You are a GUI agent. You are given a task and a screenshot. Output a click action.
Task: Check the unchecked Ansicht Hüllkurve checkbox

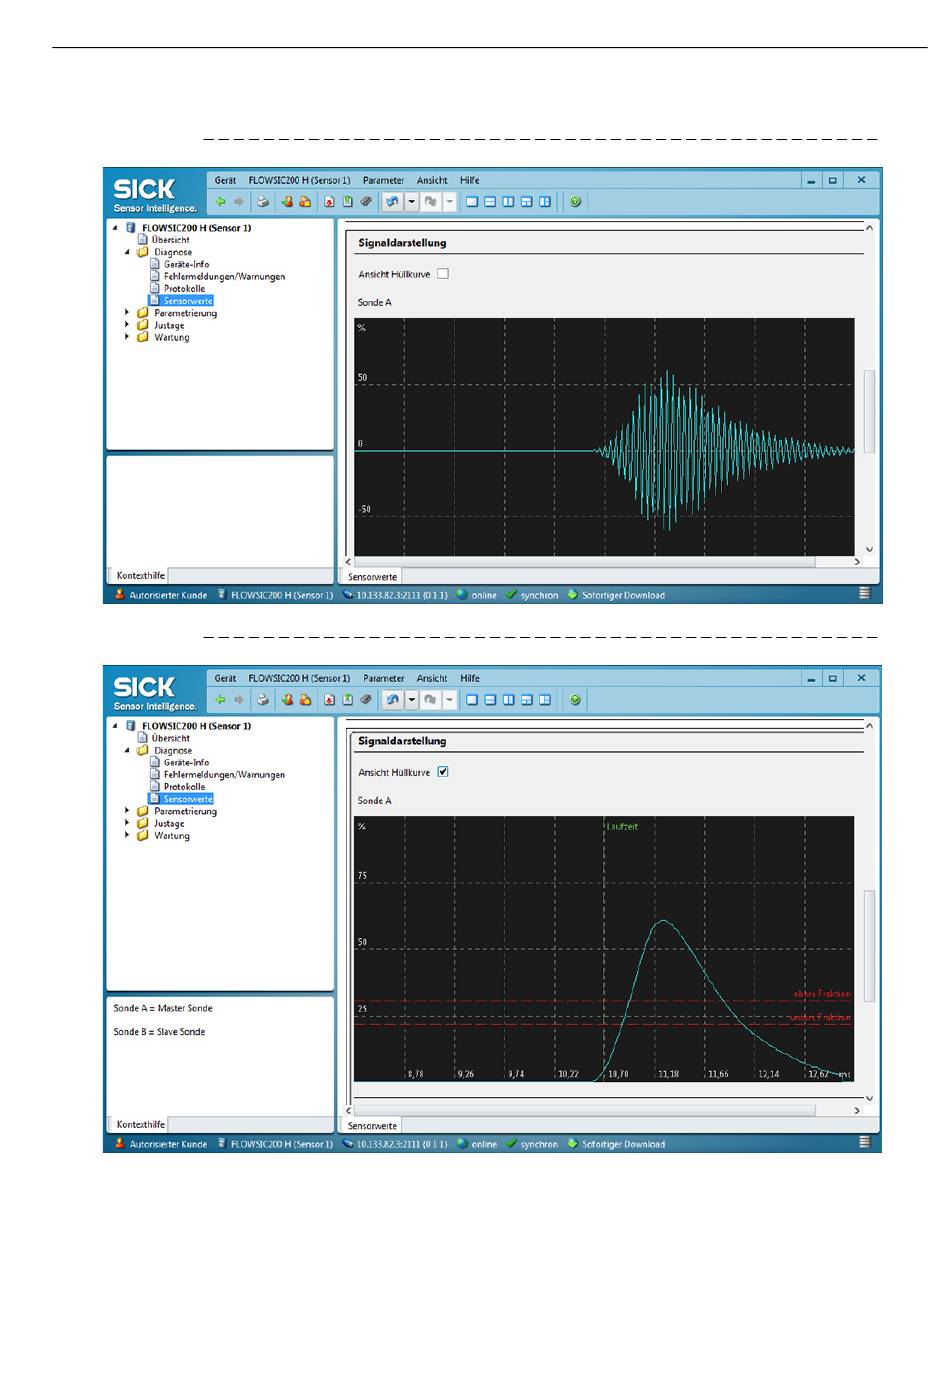(443, 274)
